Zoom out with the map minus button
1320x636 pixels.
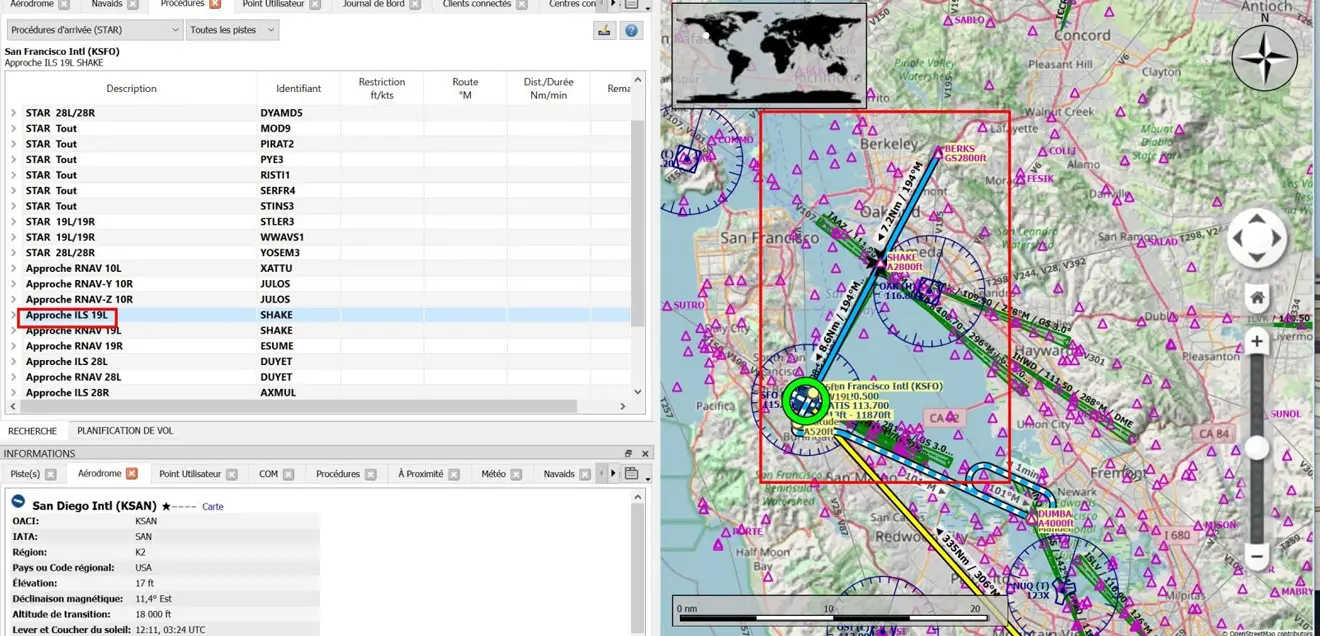point(1257,556)
